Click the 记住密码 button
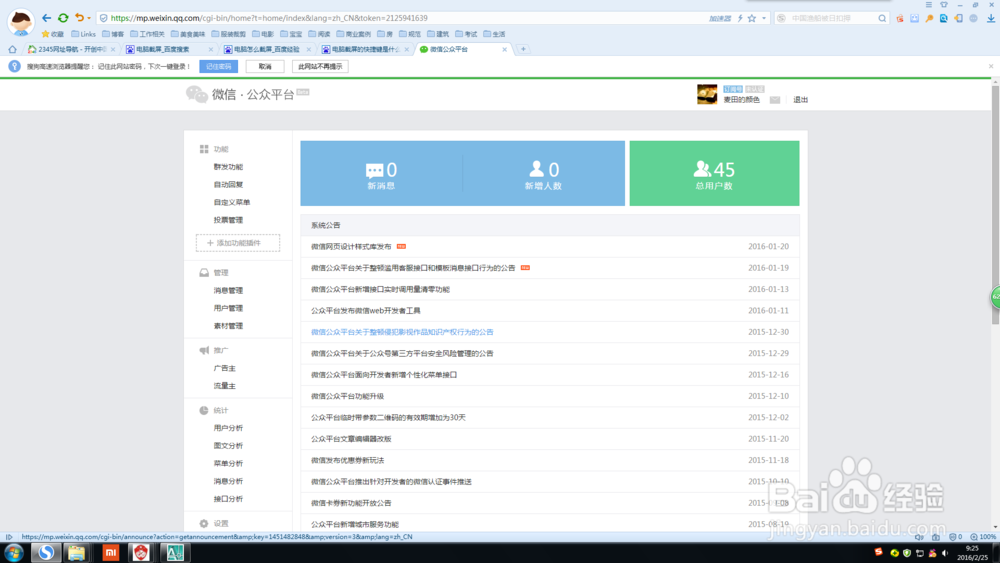Viewport: 1000px width, 563px height. [x=219, y=66]
